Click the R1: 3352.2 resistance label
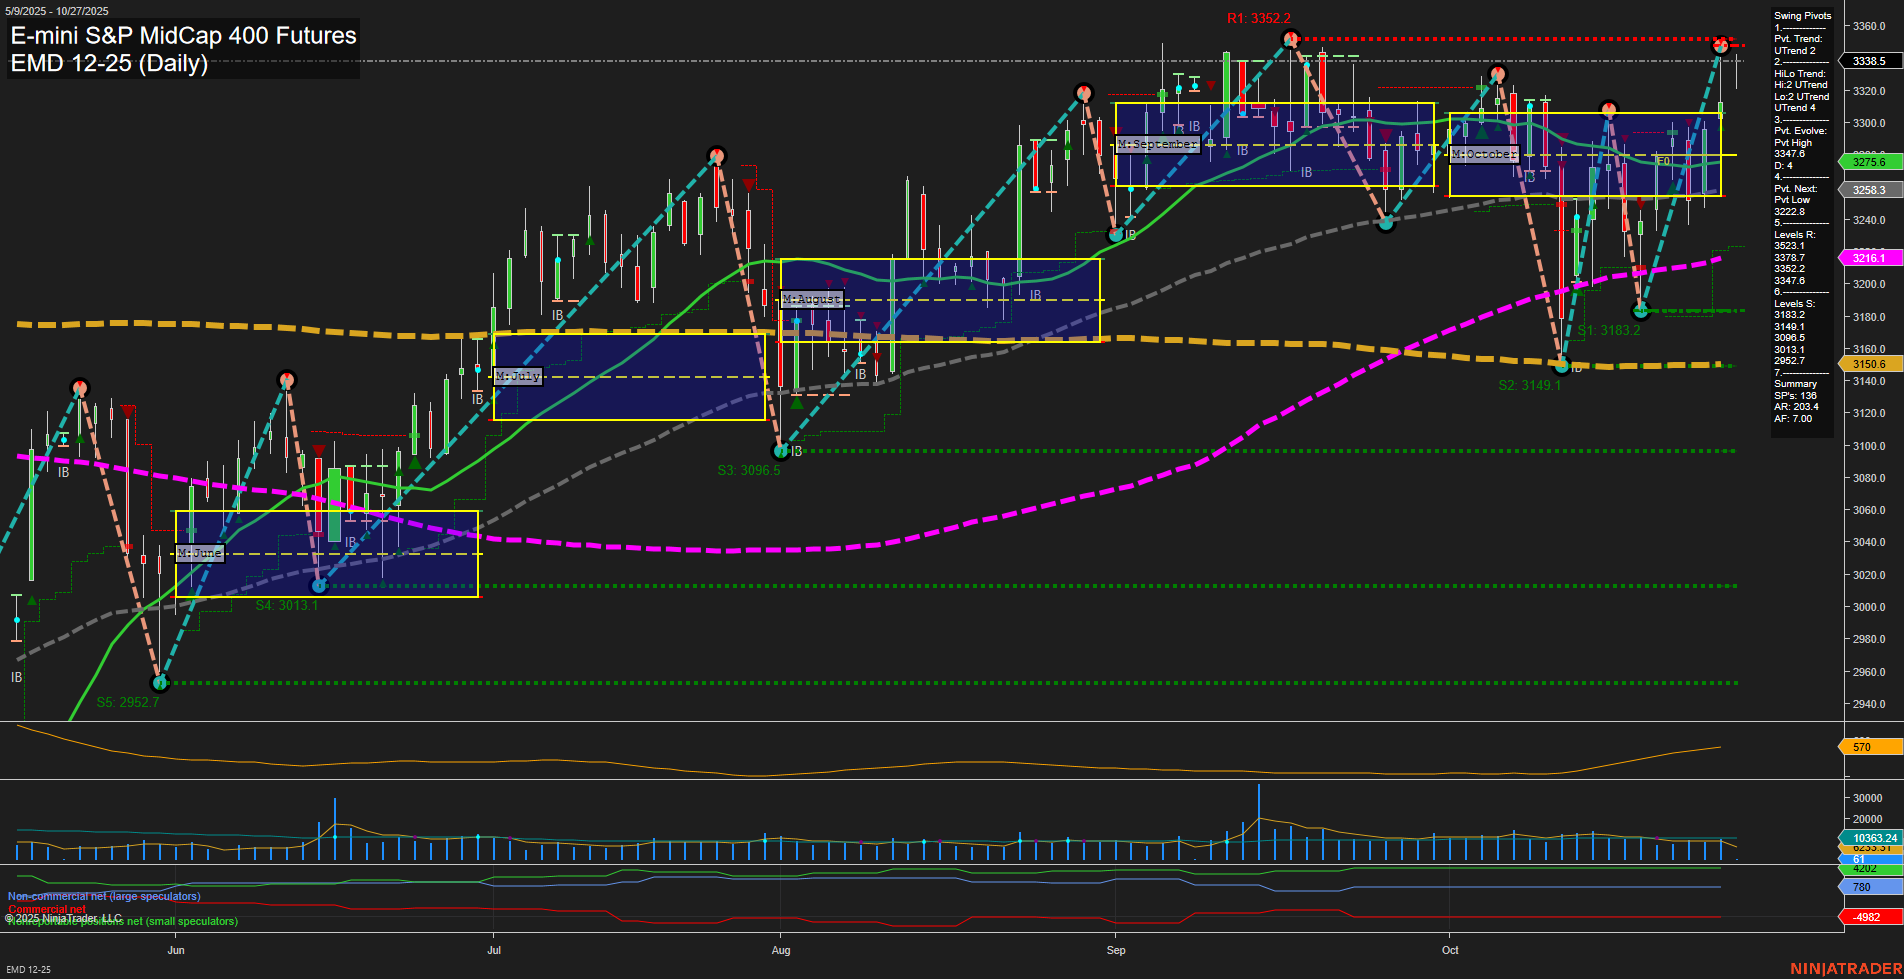 [x=1257, y=17]
